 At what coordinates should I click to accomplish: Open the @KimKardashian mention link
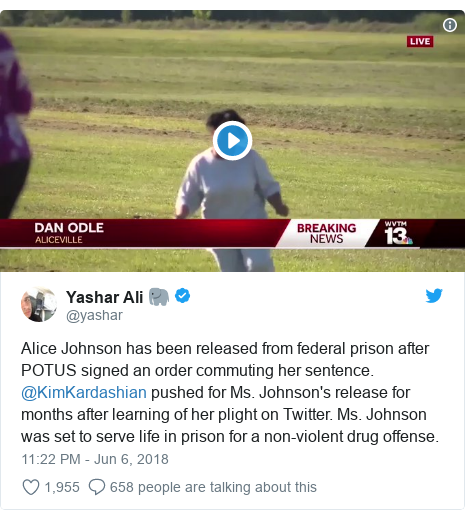pos(84,393)
